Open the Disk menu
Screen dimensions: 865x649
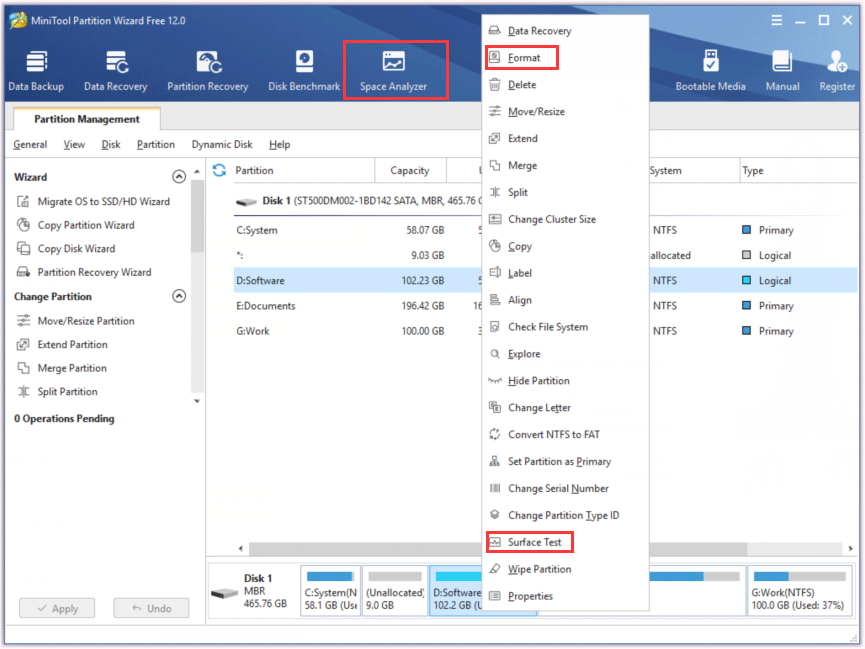coord(110,144)
